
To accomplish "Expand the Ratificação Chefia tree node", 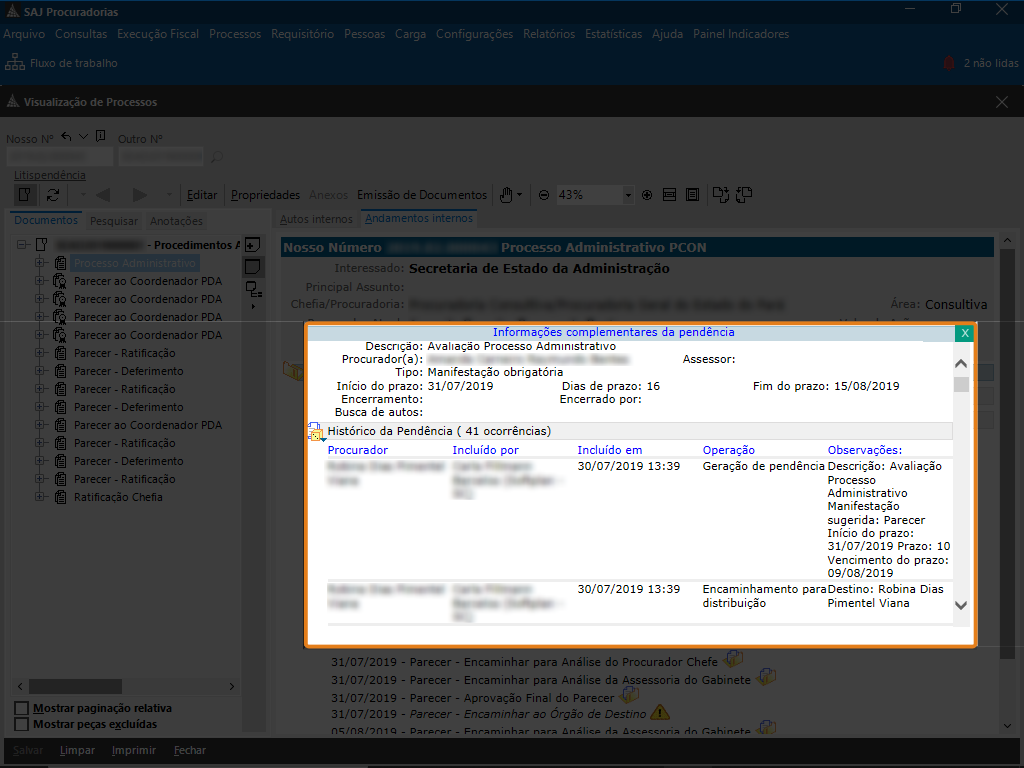I will point(41,497).
